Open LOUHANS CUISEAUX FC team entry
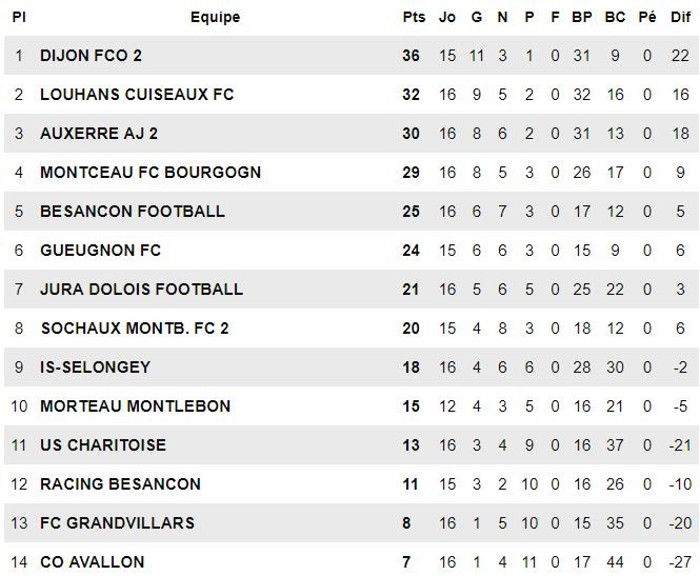 137,94
